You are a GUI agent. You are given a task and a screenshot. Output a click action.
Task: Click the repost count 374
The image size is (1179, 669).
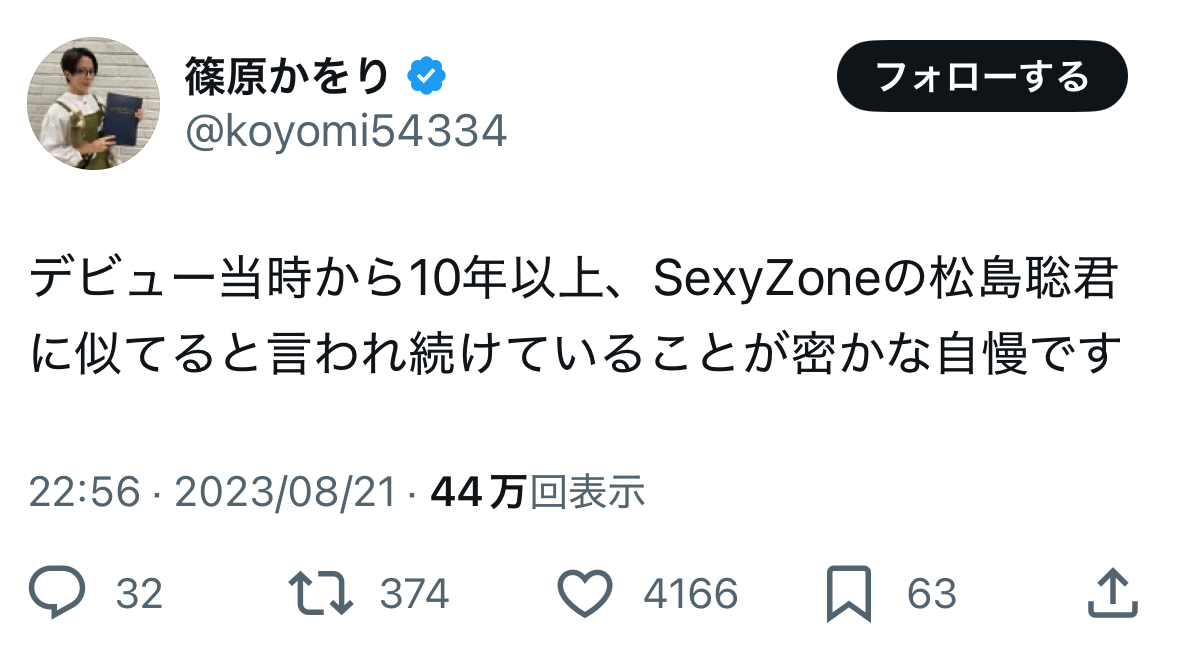414,594
